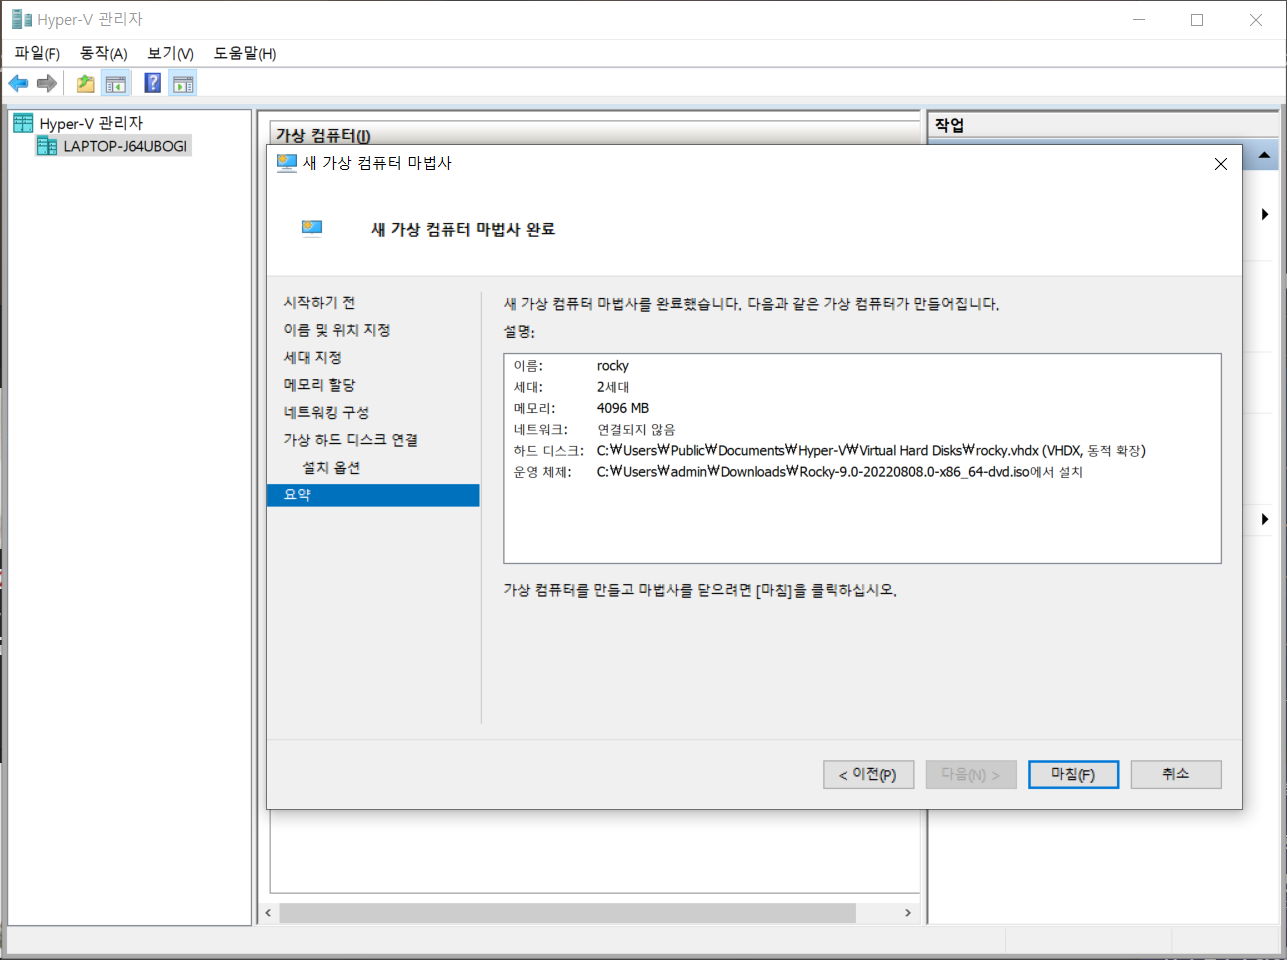This screenshot has height=960, width=1287.
Task: Expand the upper submenu arrow in 작업 pane
Action: [1265, 214]
